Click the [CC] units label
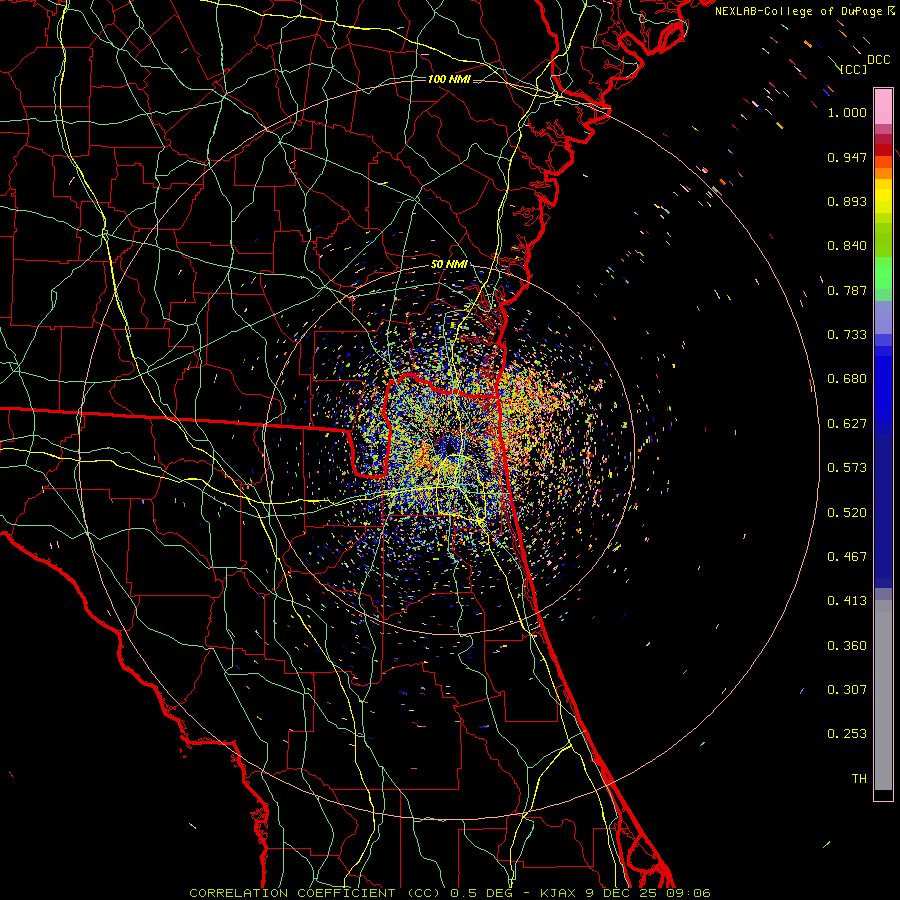900x900 pixels. 853,69
